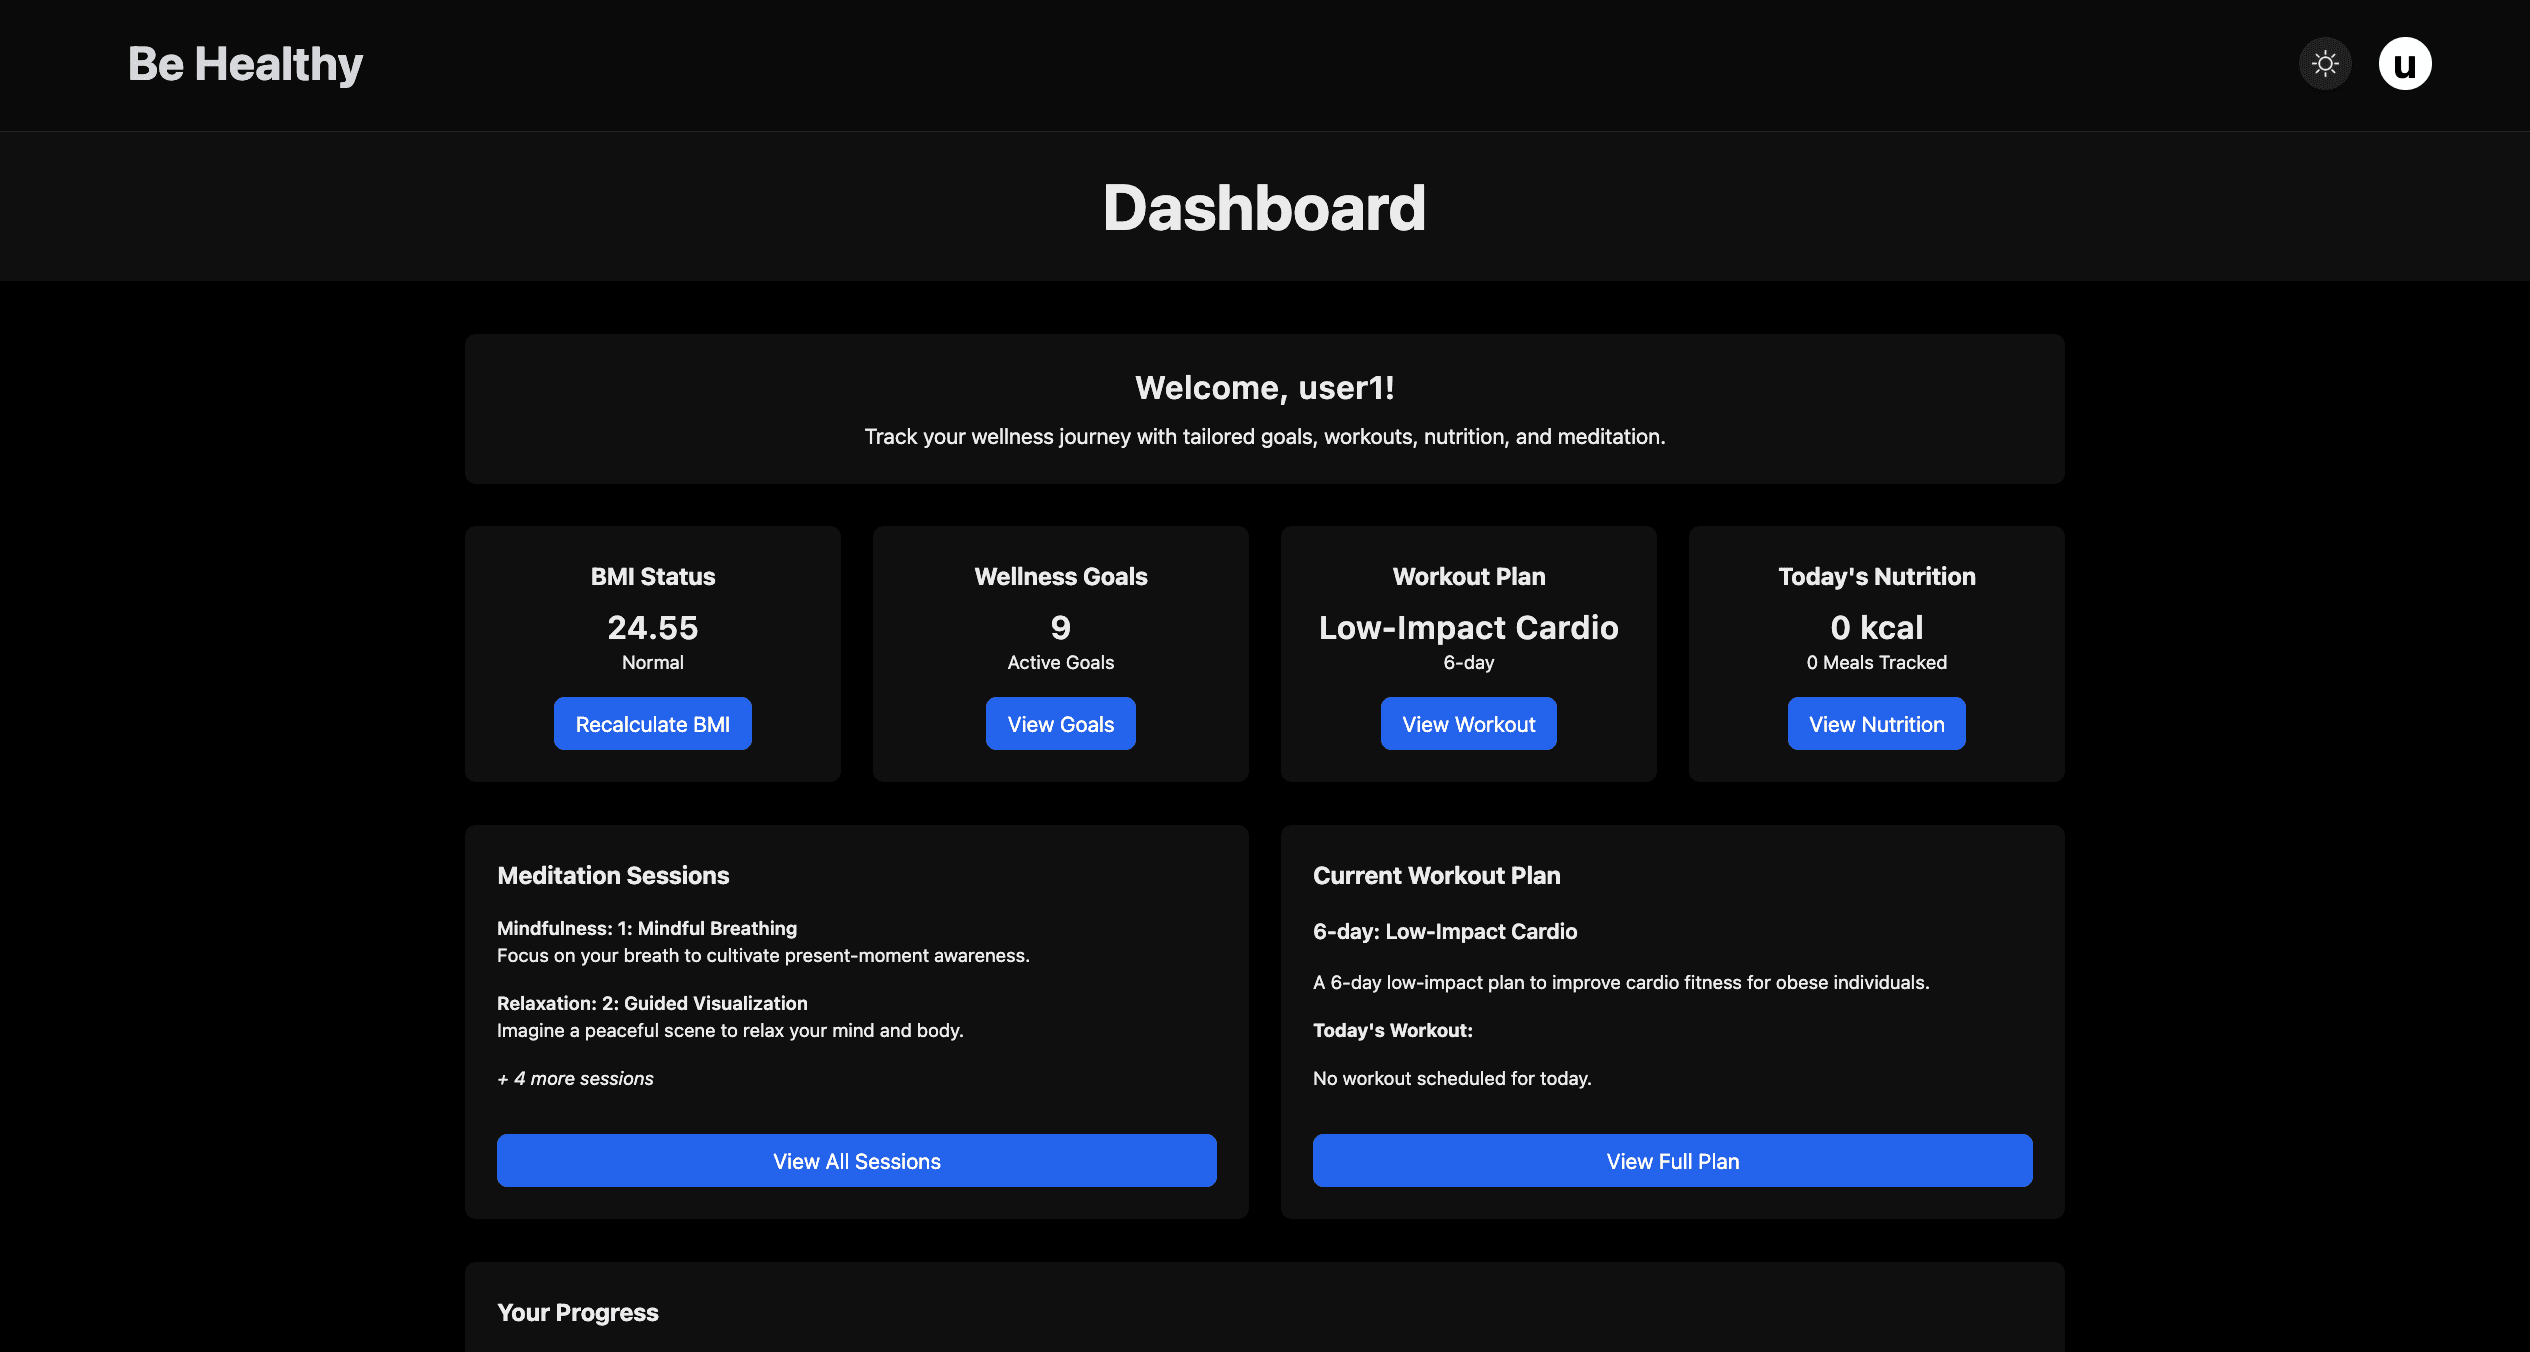Viewport: 2530px width, 1352px height.
Task: Click the Be Healthy logo
Action: pos(245,63)
